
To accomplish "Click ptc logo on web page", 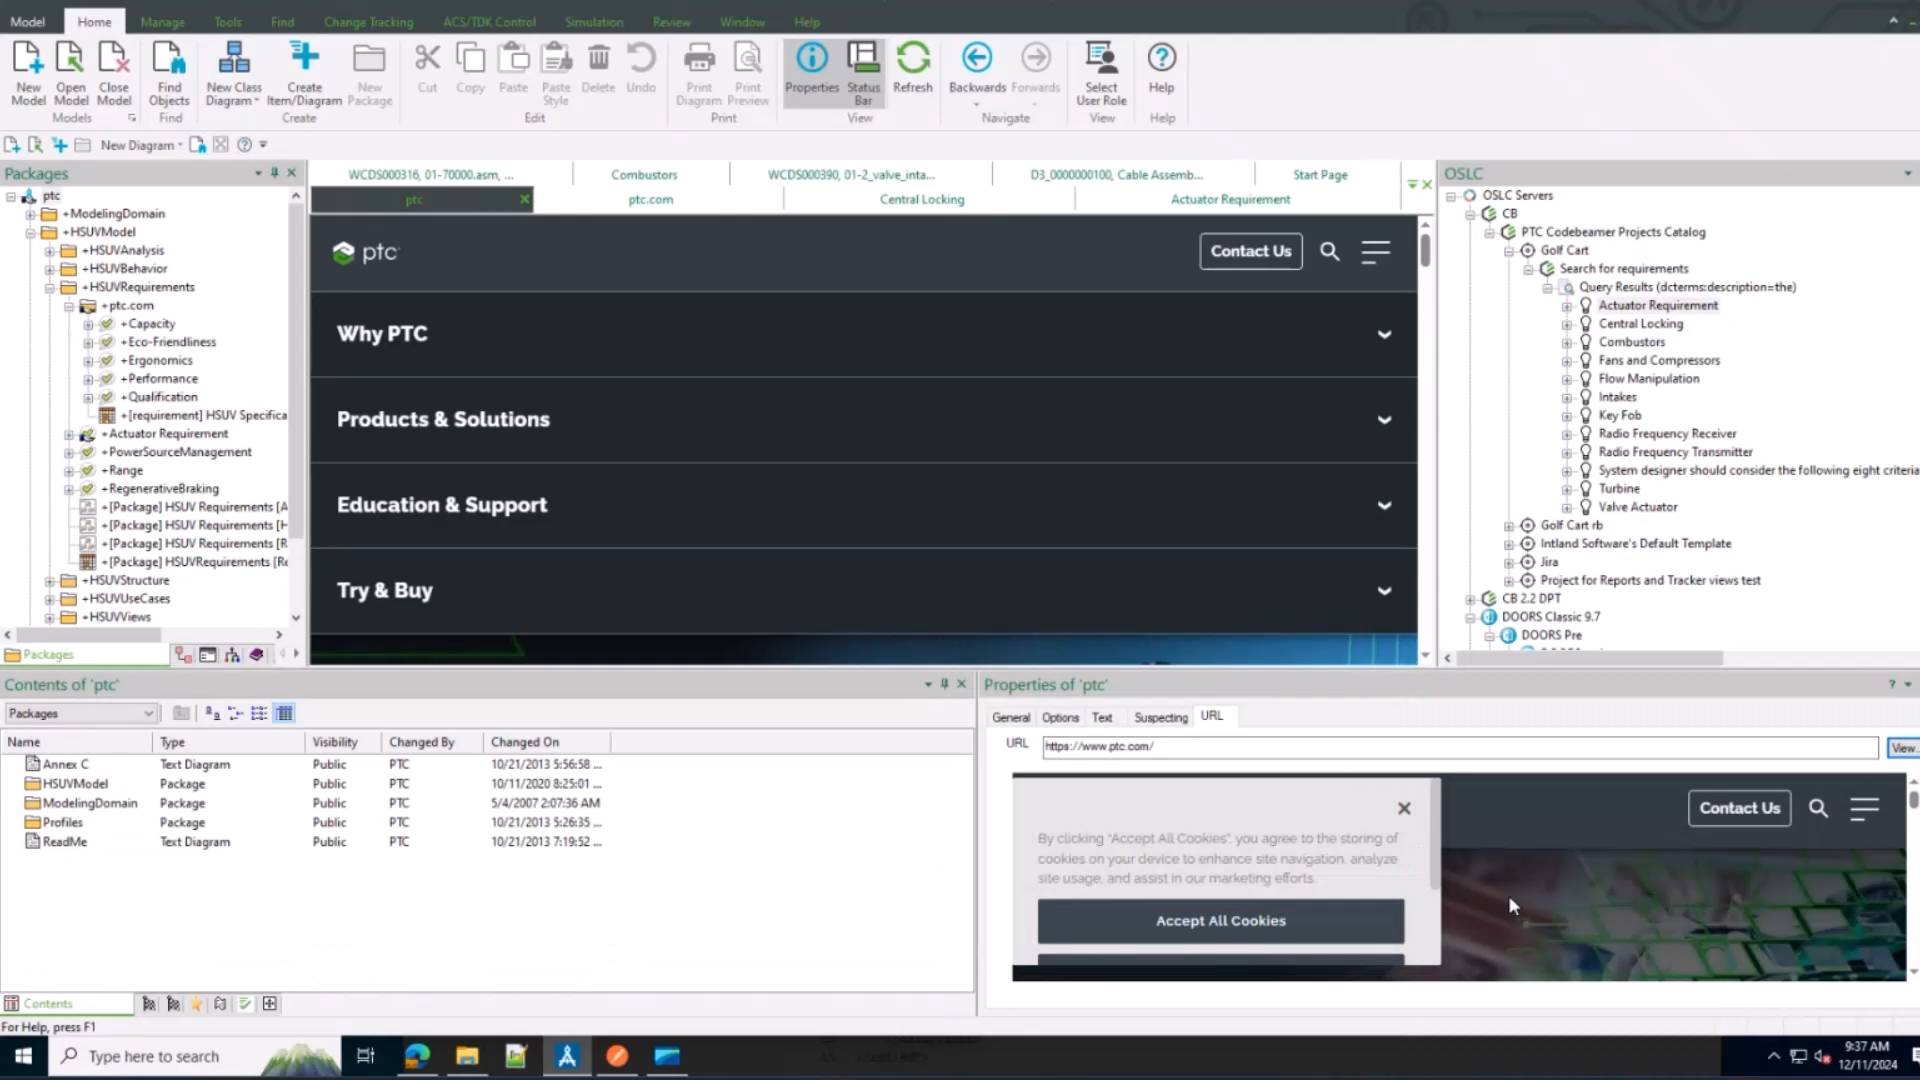I will pyautogui.click(x=365, y=252).
